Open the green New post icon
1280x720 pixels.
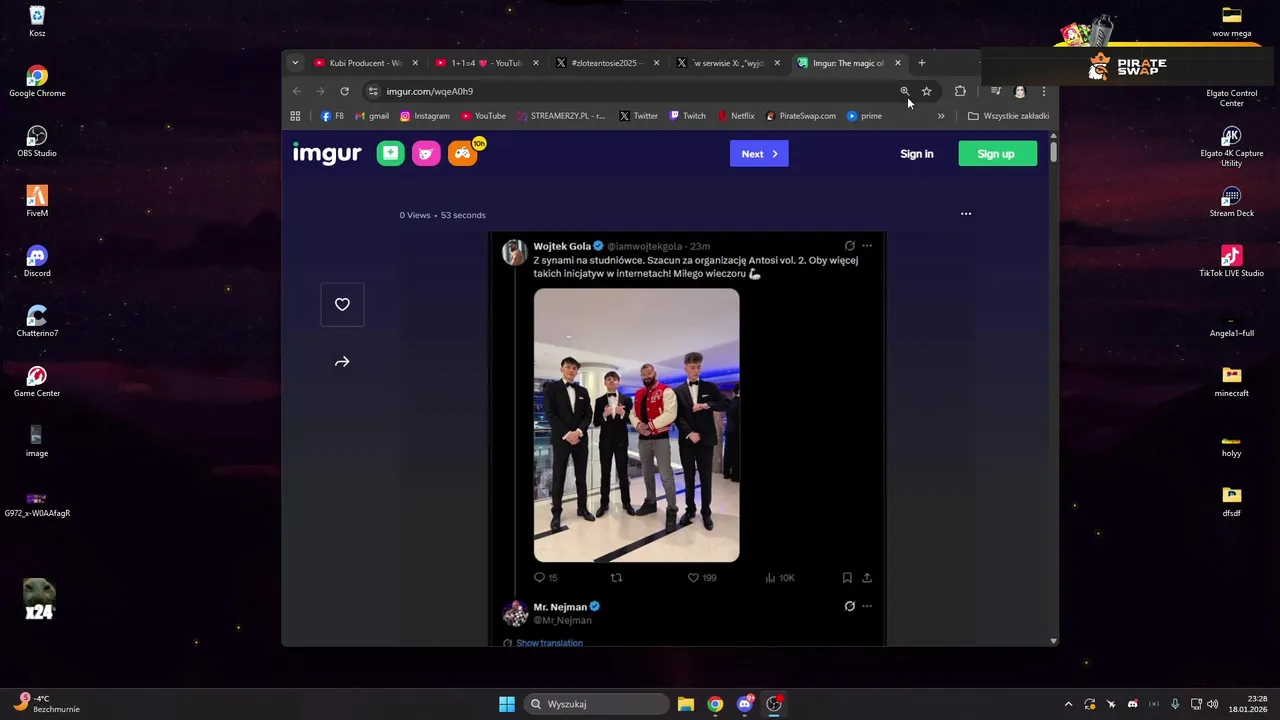click(390, 153)
